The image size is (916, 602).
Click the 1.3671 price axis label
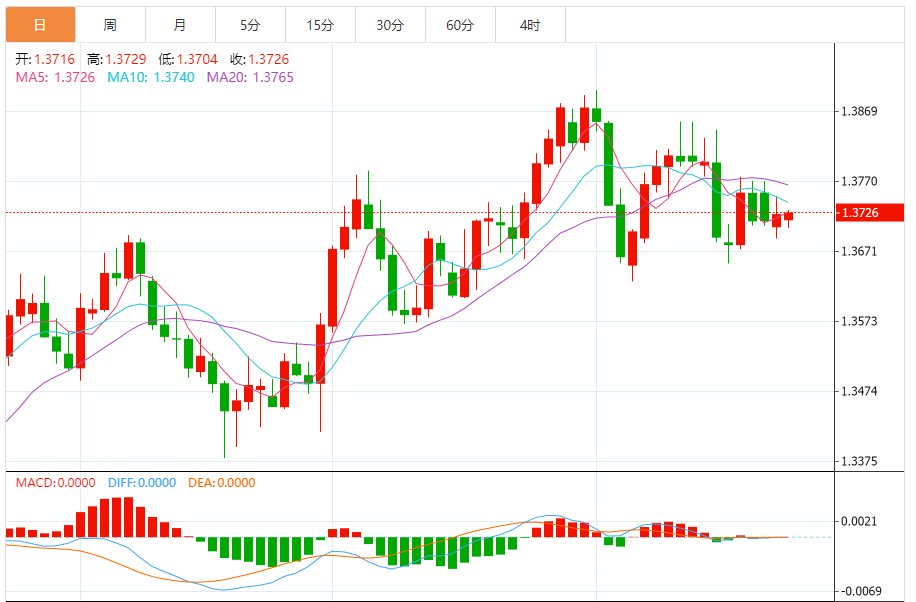pos(859,251)
